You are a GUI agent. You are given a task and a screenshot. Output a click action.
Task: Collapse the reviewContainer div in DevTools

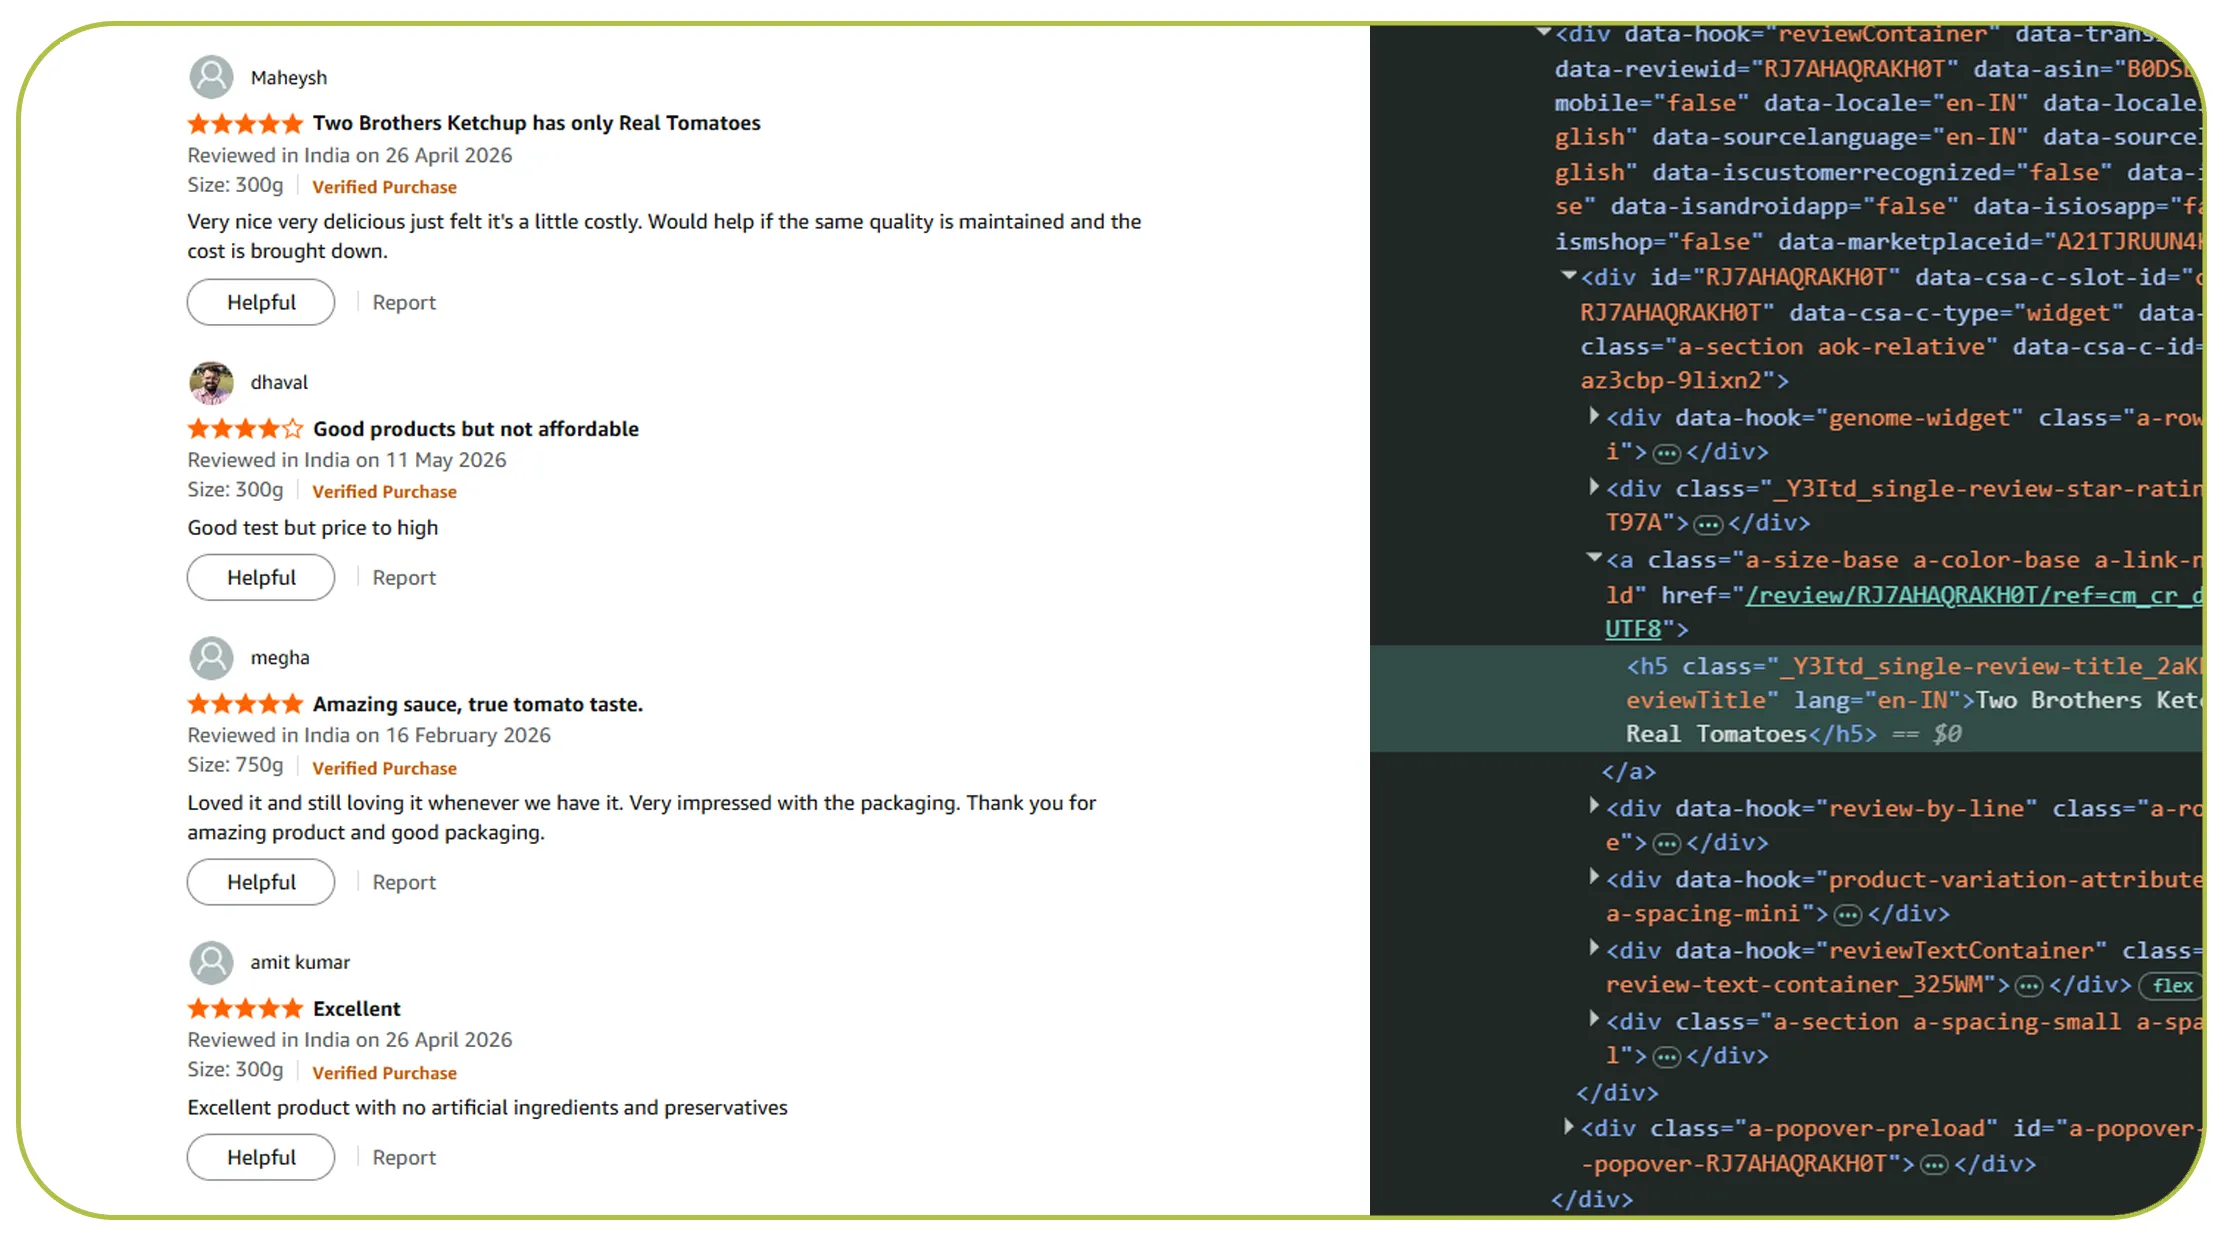click(x=1544, y=33)
